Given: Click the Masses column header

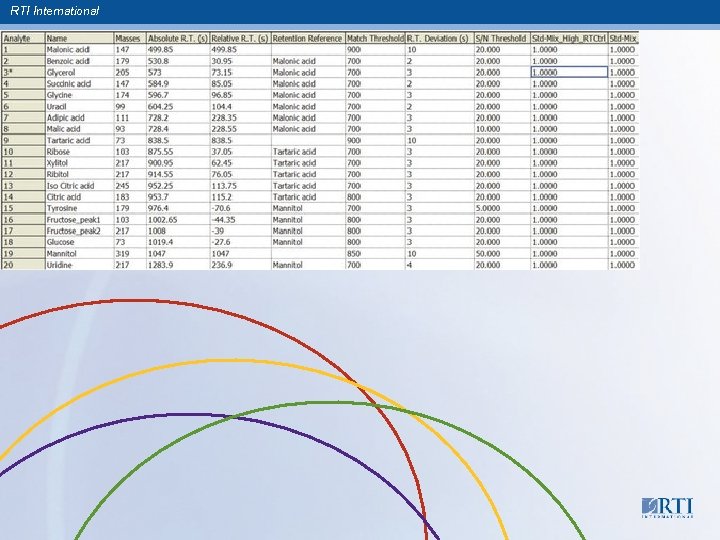Looking at the screenshot, I should point(130,39).
